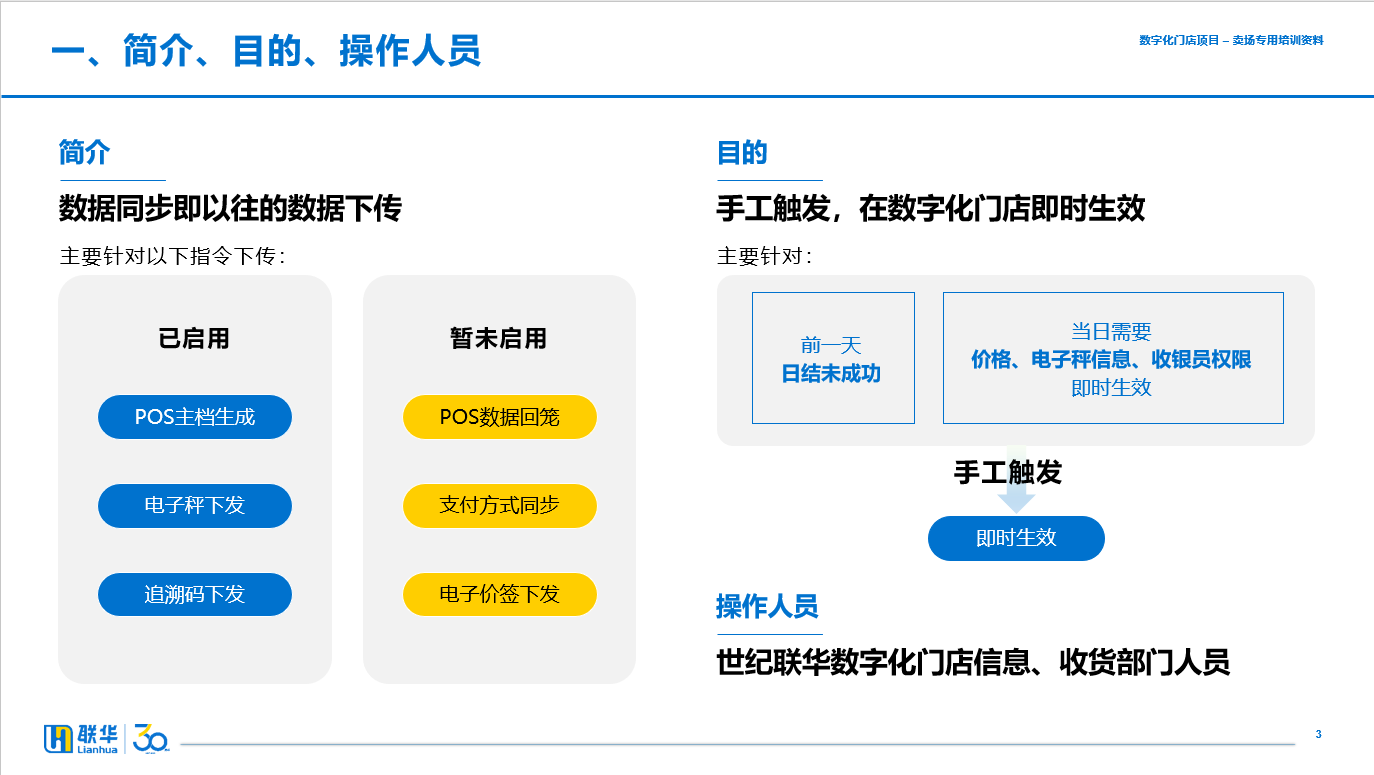
Task: Select the 当日需要 价格、电子秤信息 box
Action: click(1113, 358)
